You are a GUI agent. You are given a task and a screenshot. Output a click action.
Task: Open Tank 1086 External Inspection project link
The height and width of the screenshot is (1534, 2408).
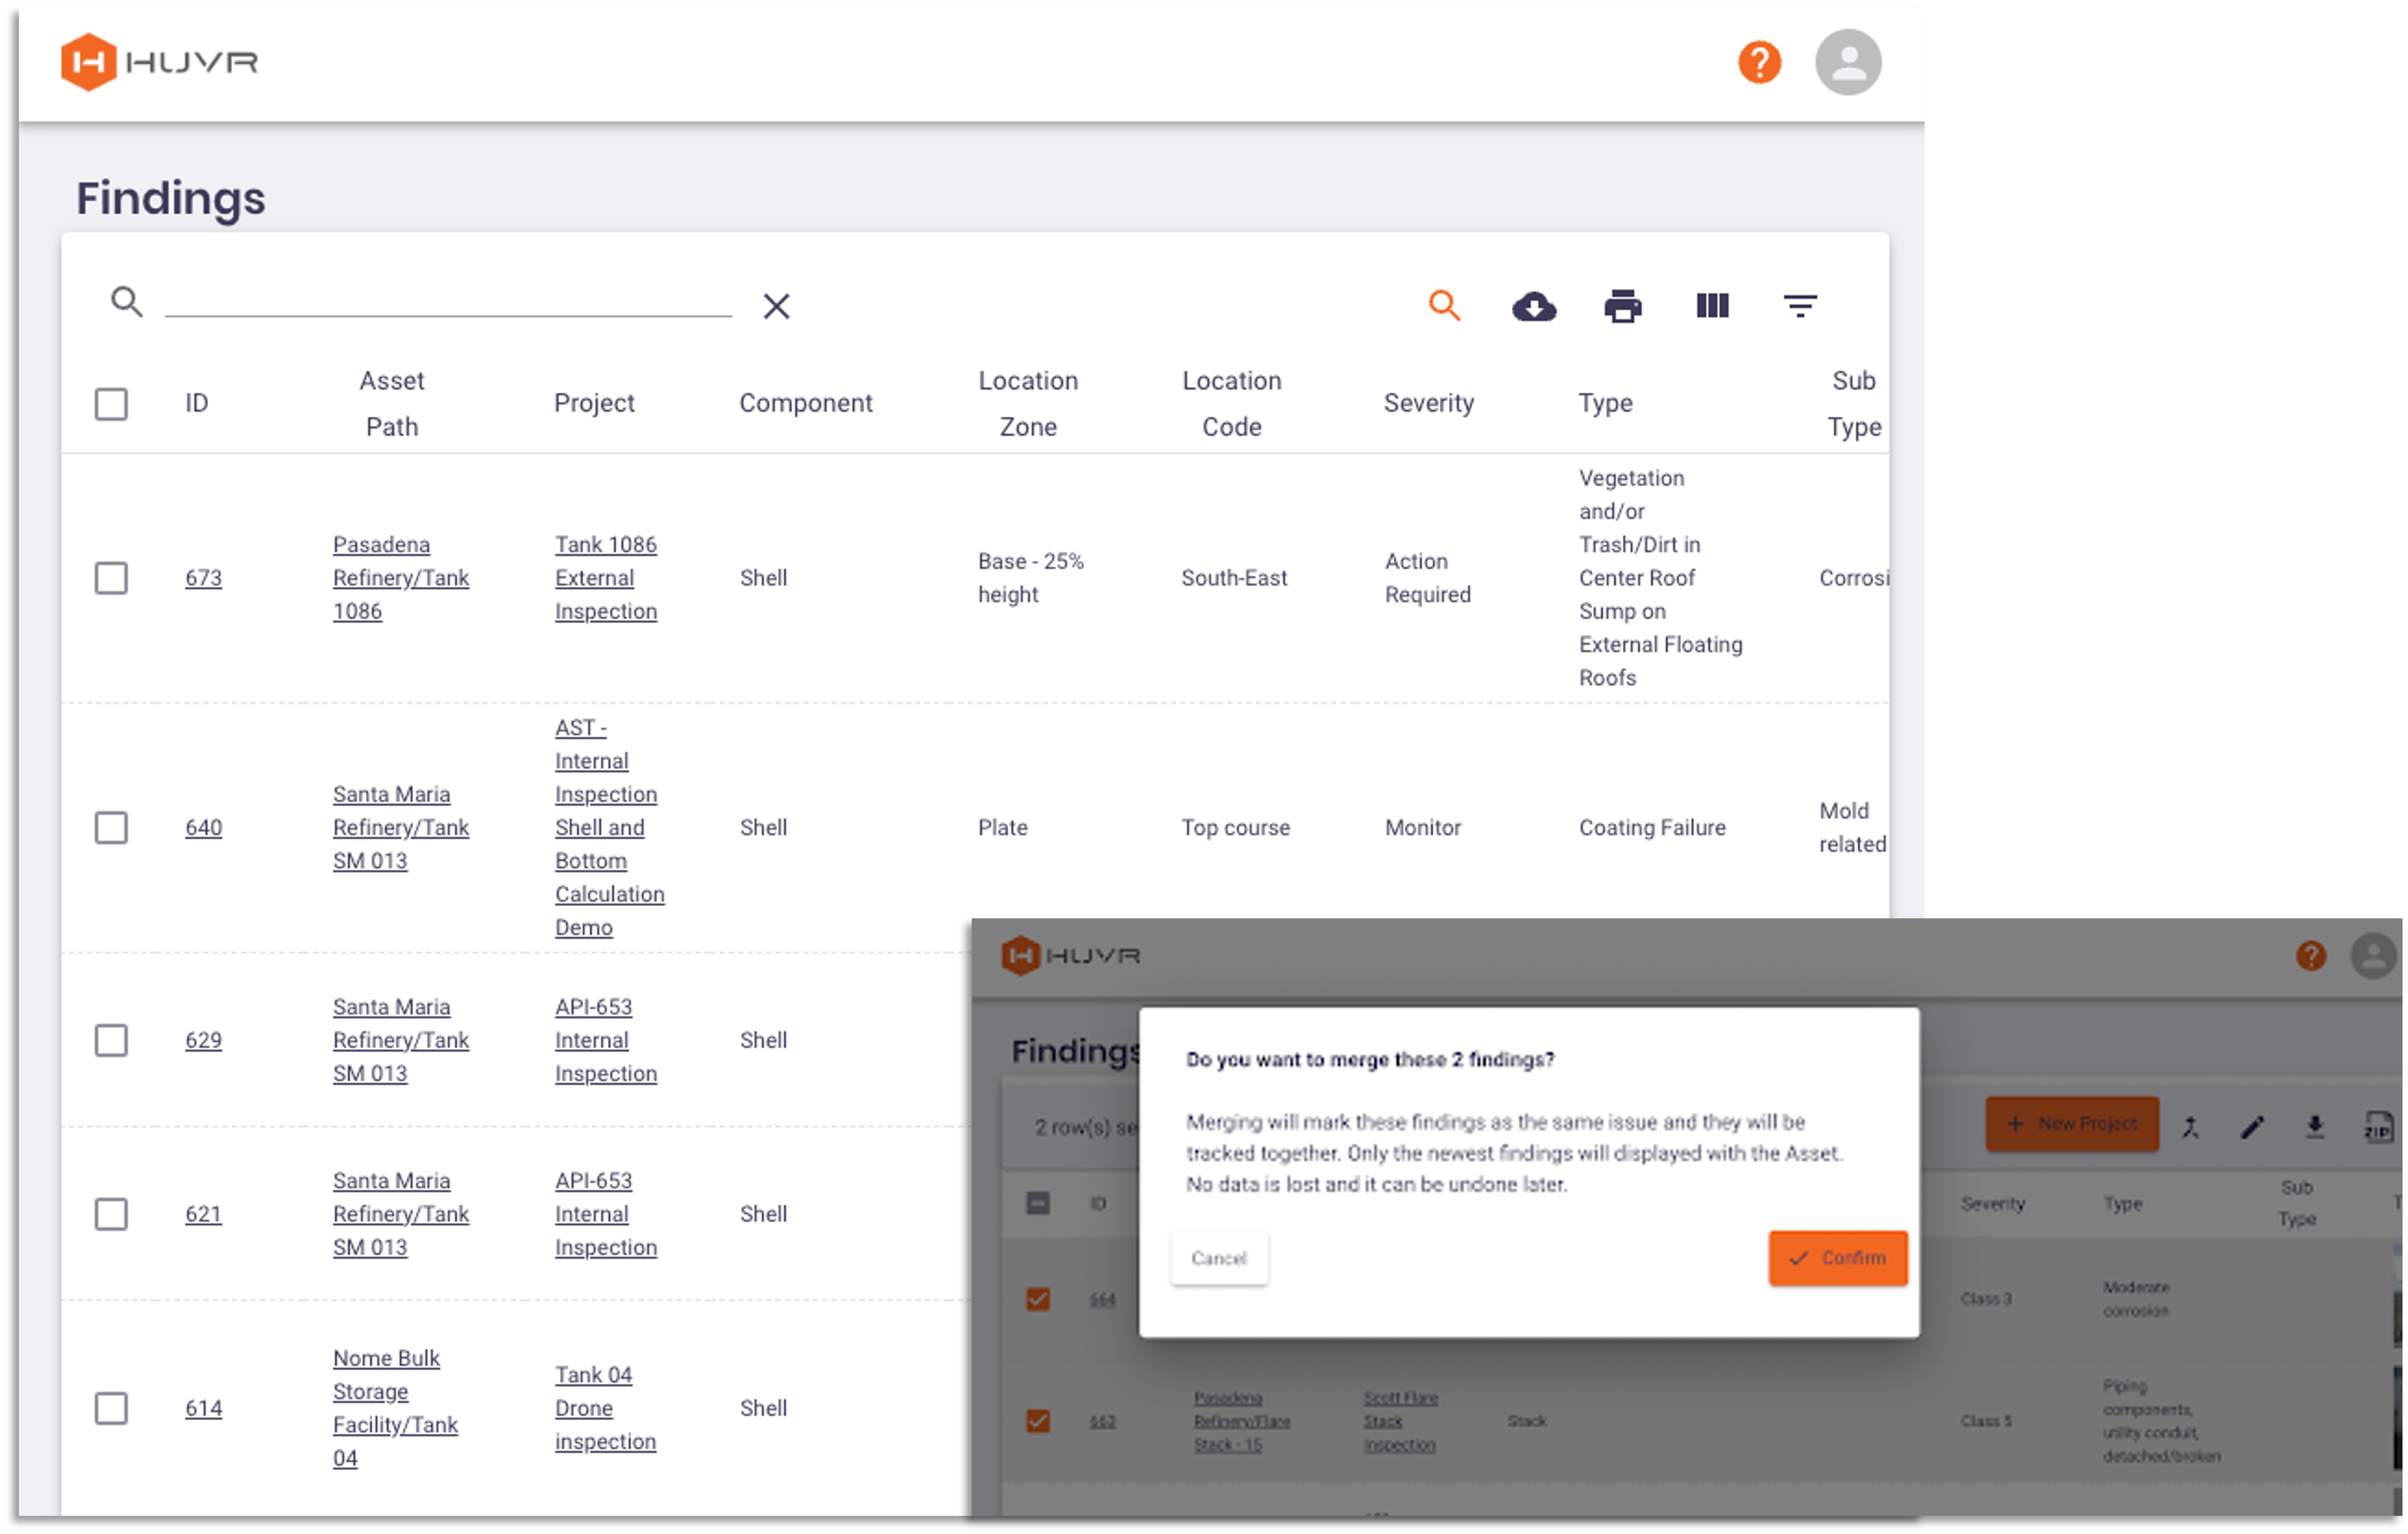click(606, 578)
